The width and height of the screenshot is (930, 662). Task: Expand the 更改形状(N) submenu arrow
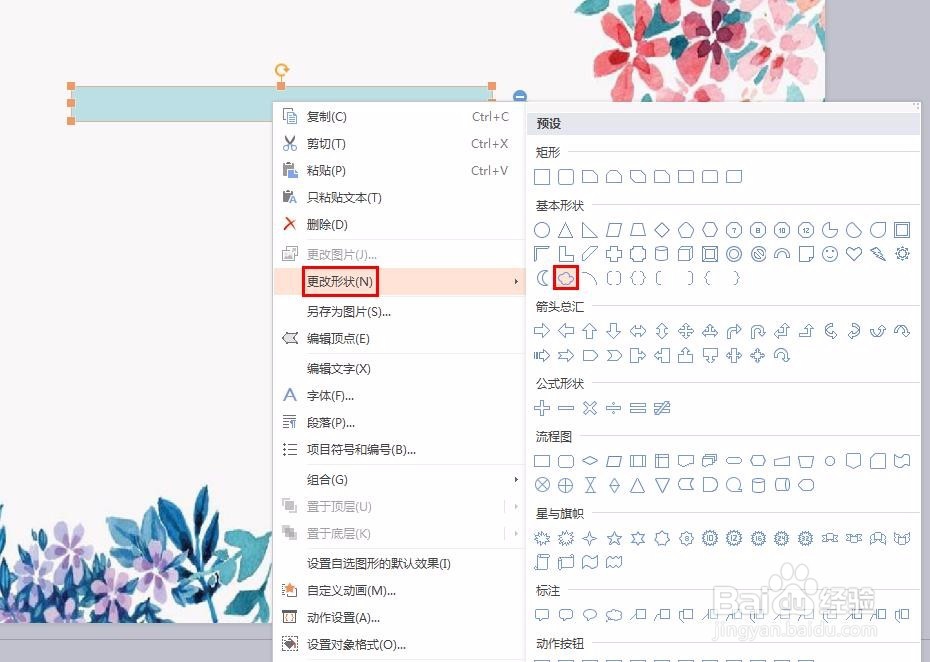516,281
